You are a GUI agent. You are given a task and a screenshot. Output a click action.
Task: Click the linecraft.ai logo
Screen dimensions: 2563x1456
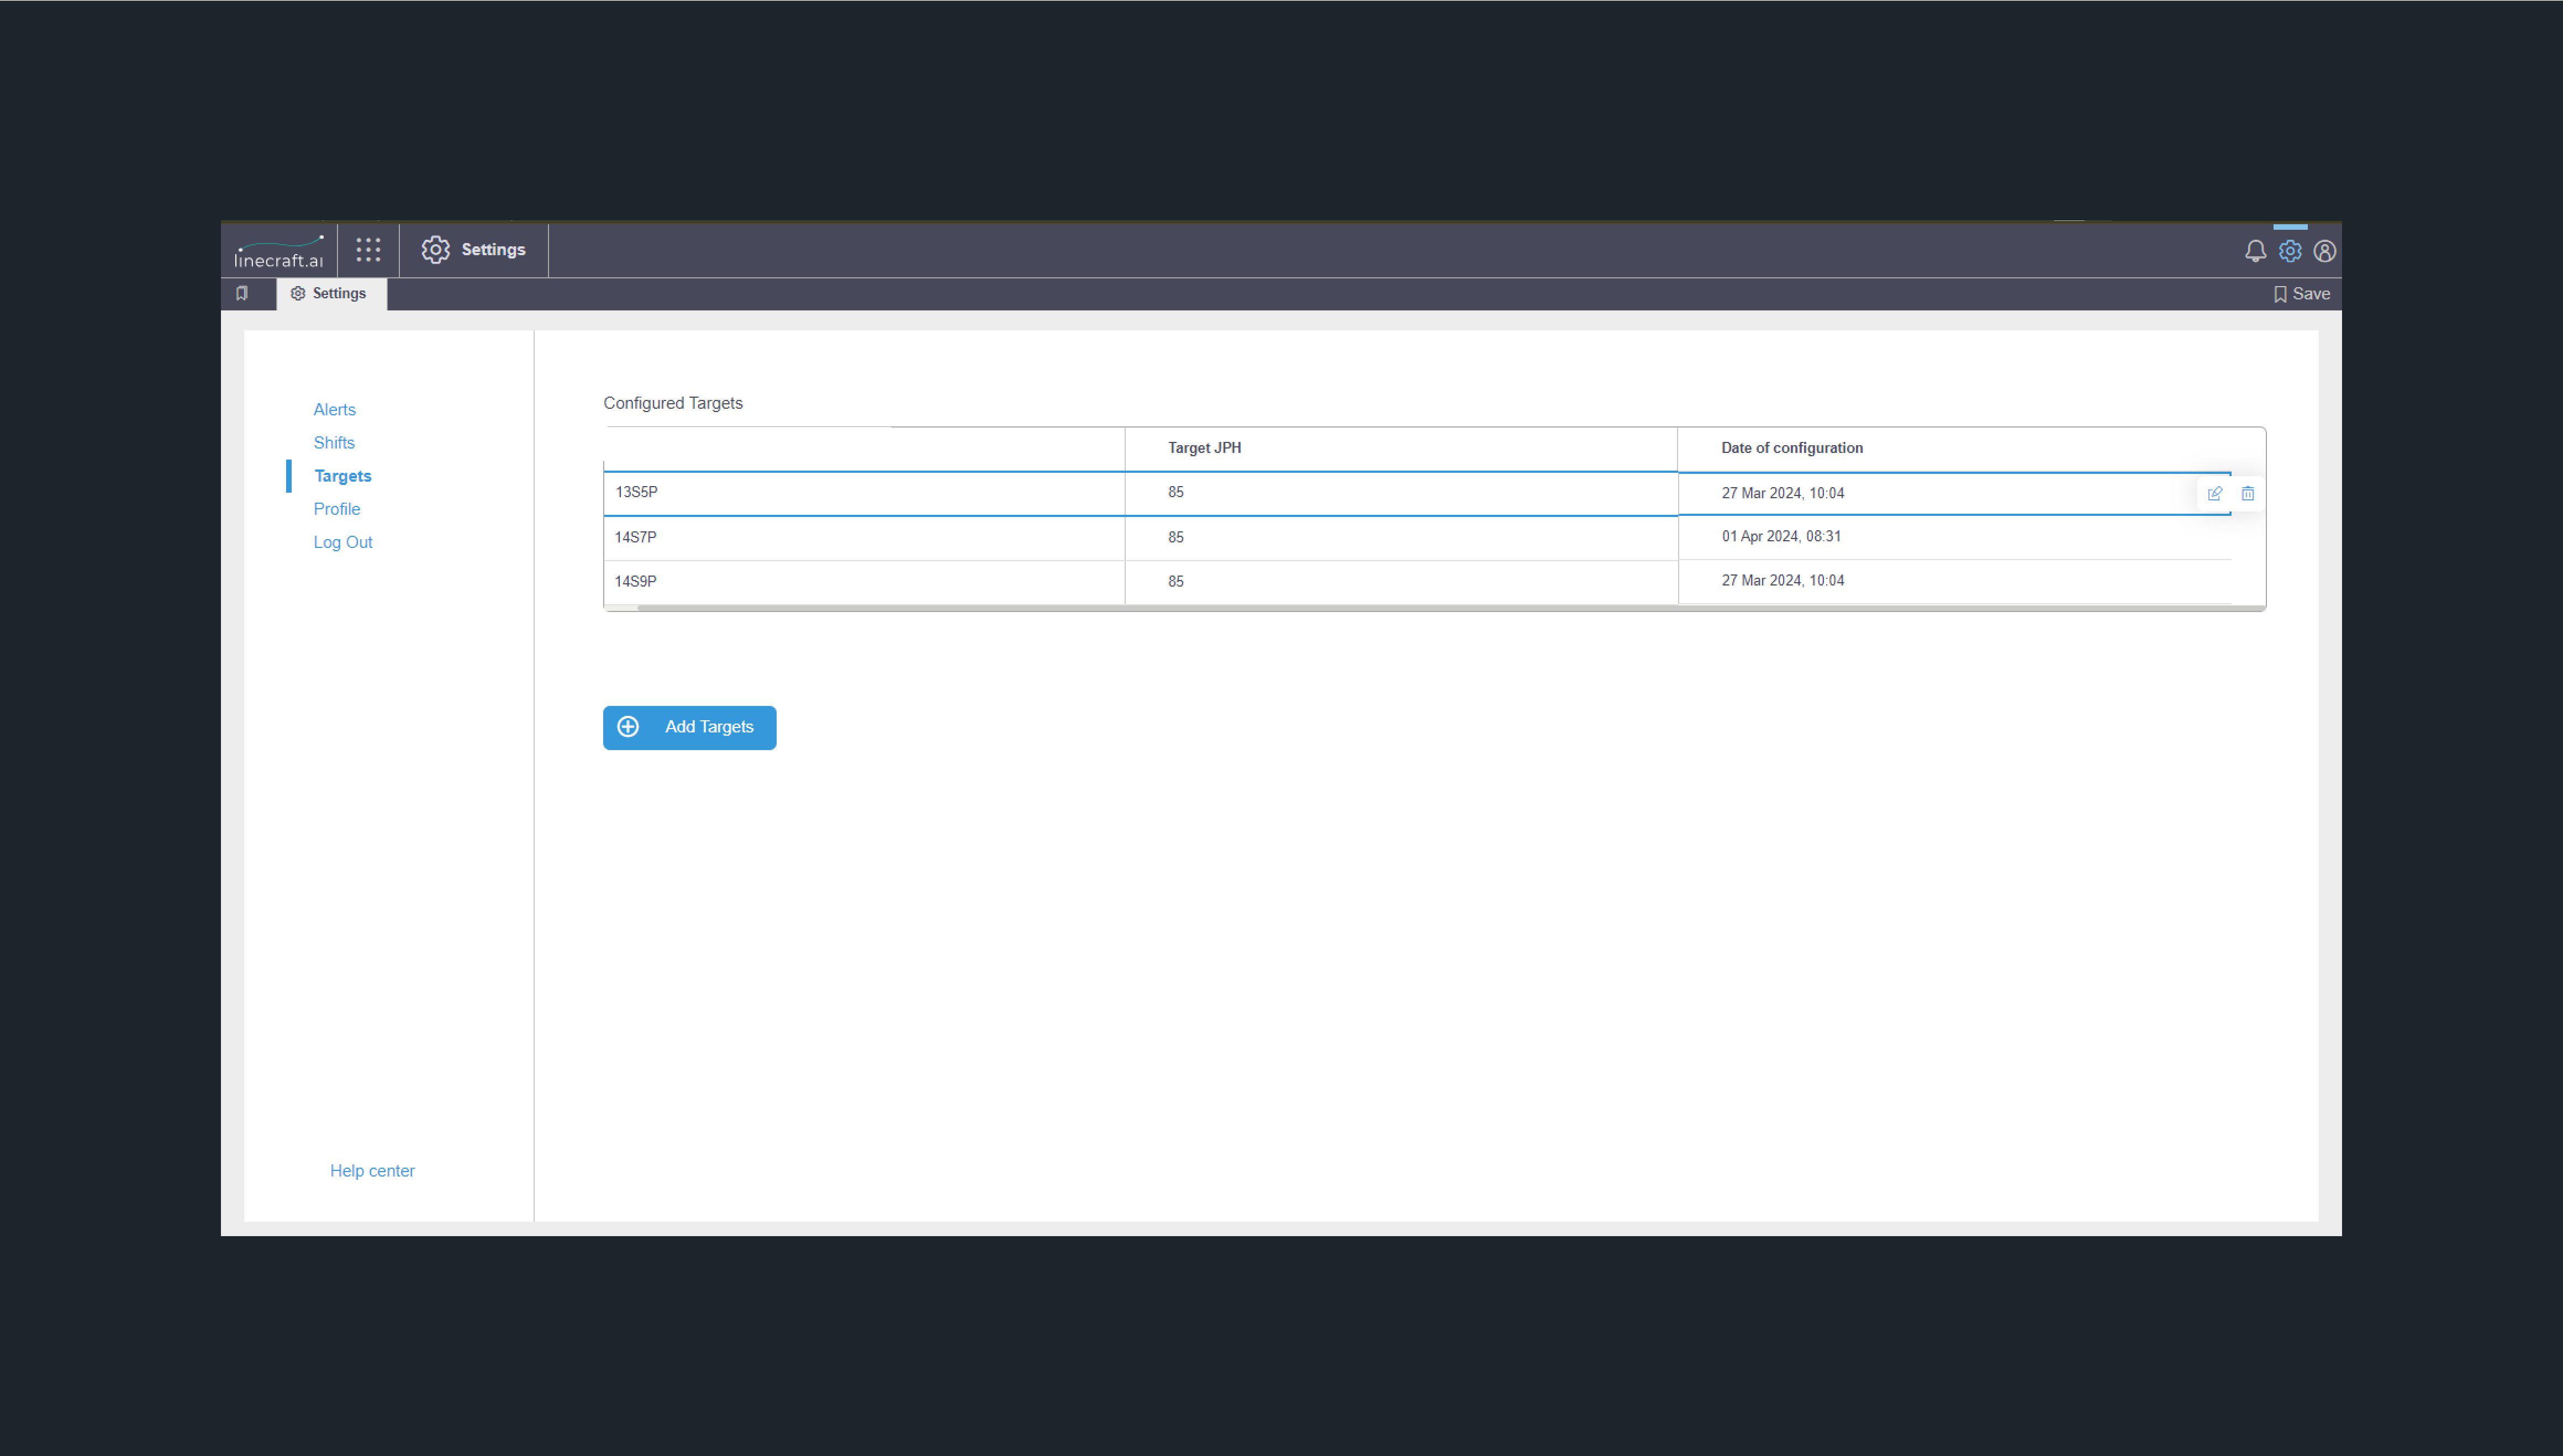point(278,251)
